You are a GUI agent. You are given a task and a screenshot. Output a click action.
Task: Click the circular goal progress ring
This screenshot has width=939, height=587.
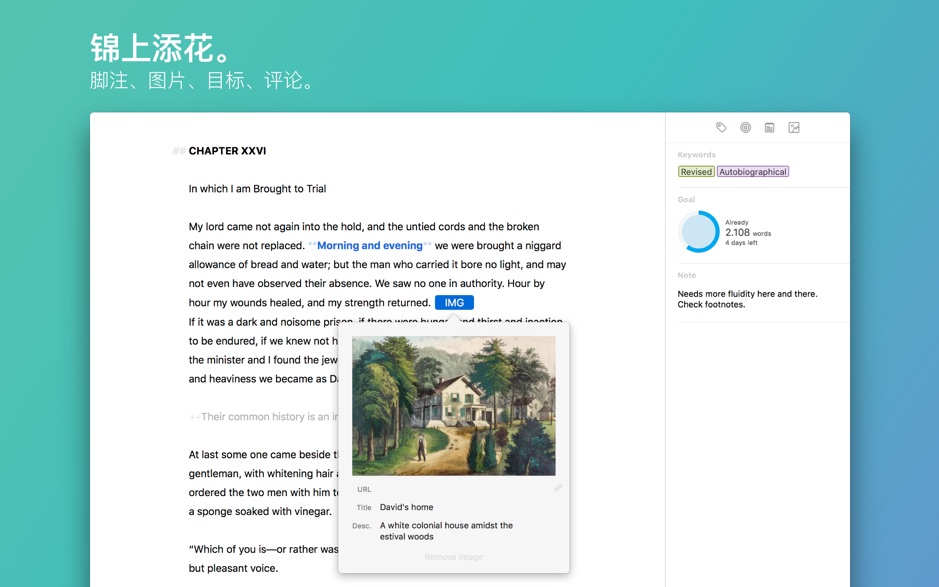pyautogui.click(x=699, y=232)
